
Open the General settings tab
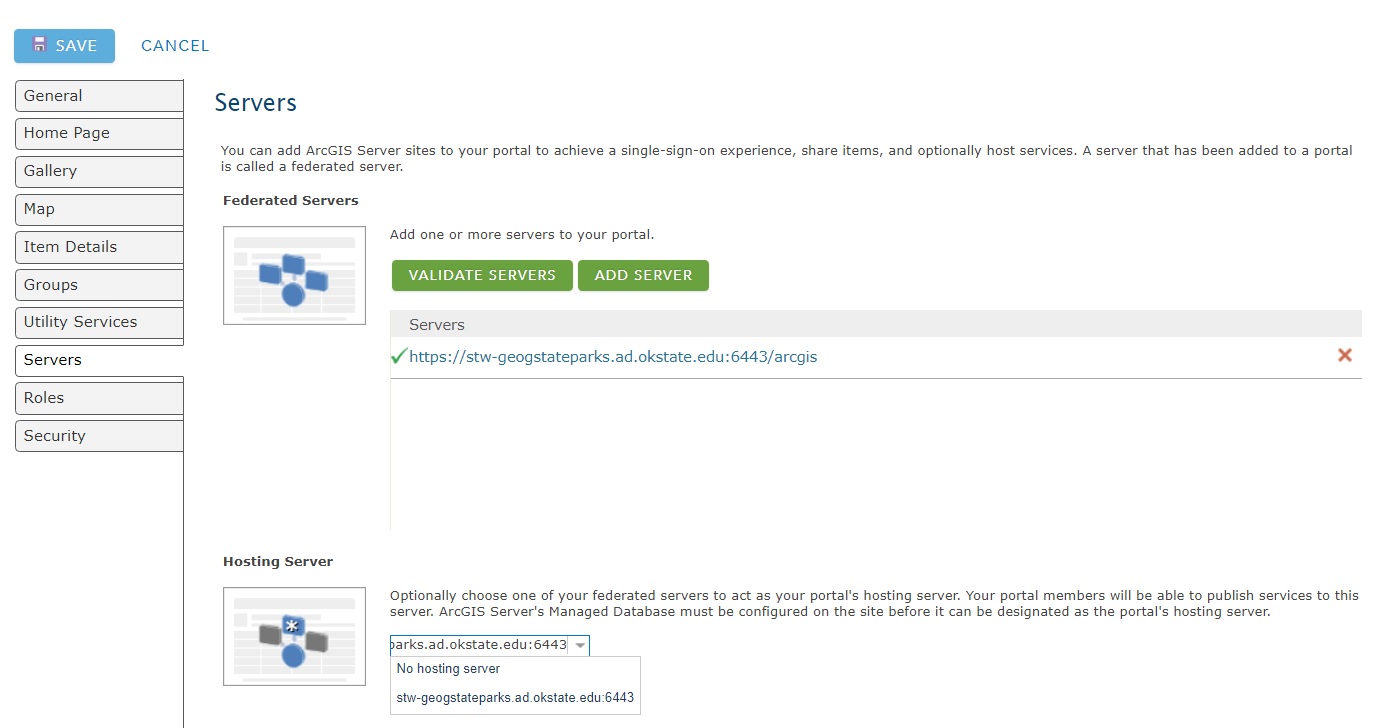coord(99,96)
